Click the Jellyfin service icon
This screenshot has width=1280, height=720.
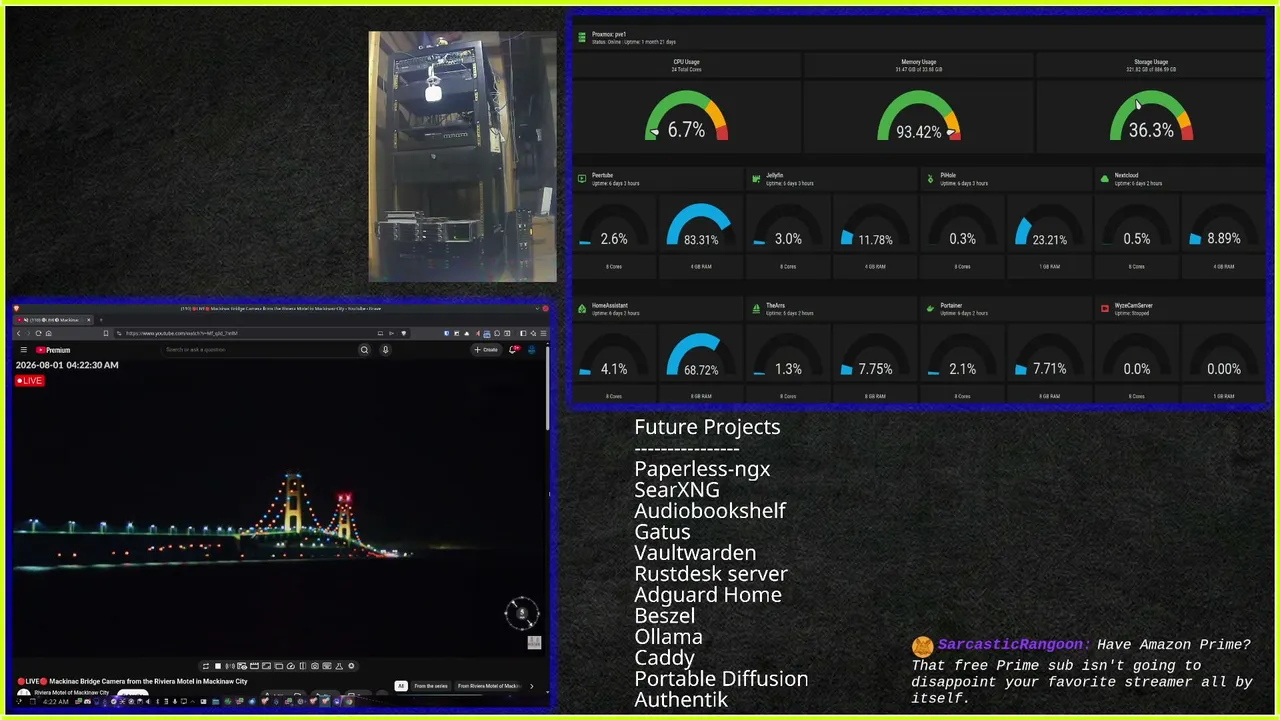[x=756, y=179]
